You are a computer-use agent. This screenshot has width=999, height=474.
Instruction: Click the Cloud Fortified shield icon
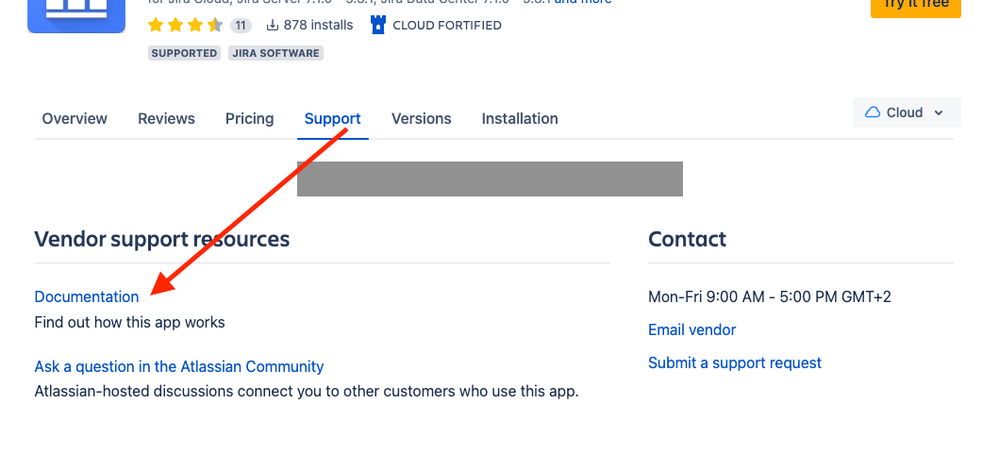(x=378, y=25)
